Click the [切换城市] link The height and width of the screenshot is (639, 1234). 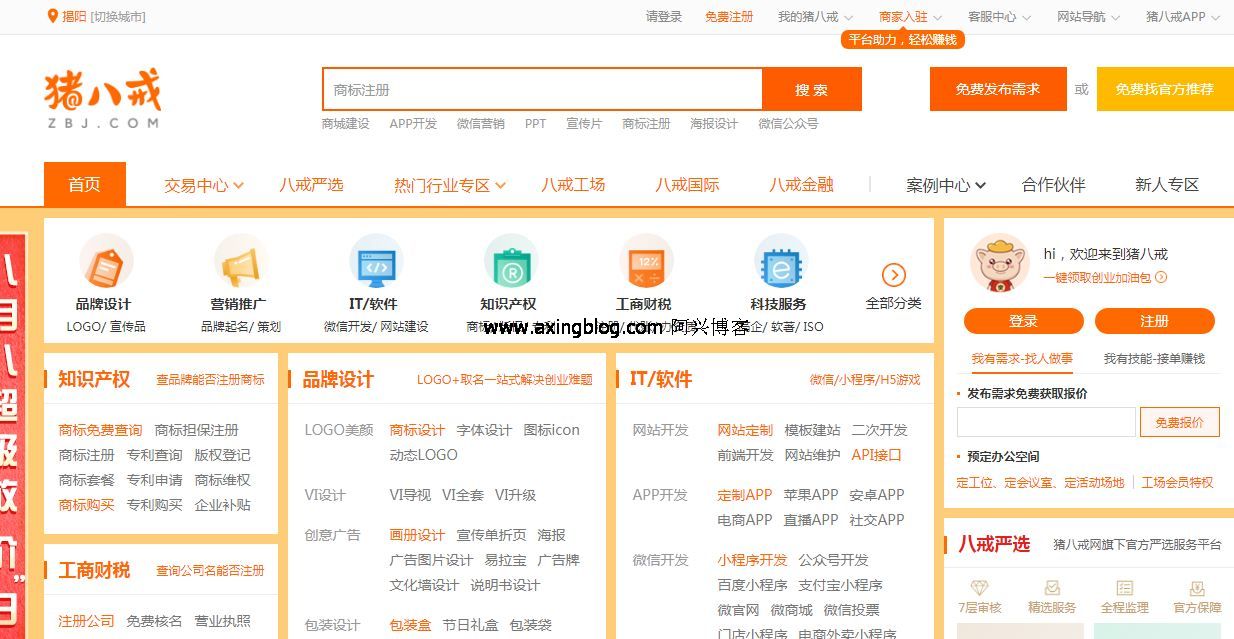[x=118, y=17]
